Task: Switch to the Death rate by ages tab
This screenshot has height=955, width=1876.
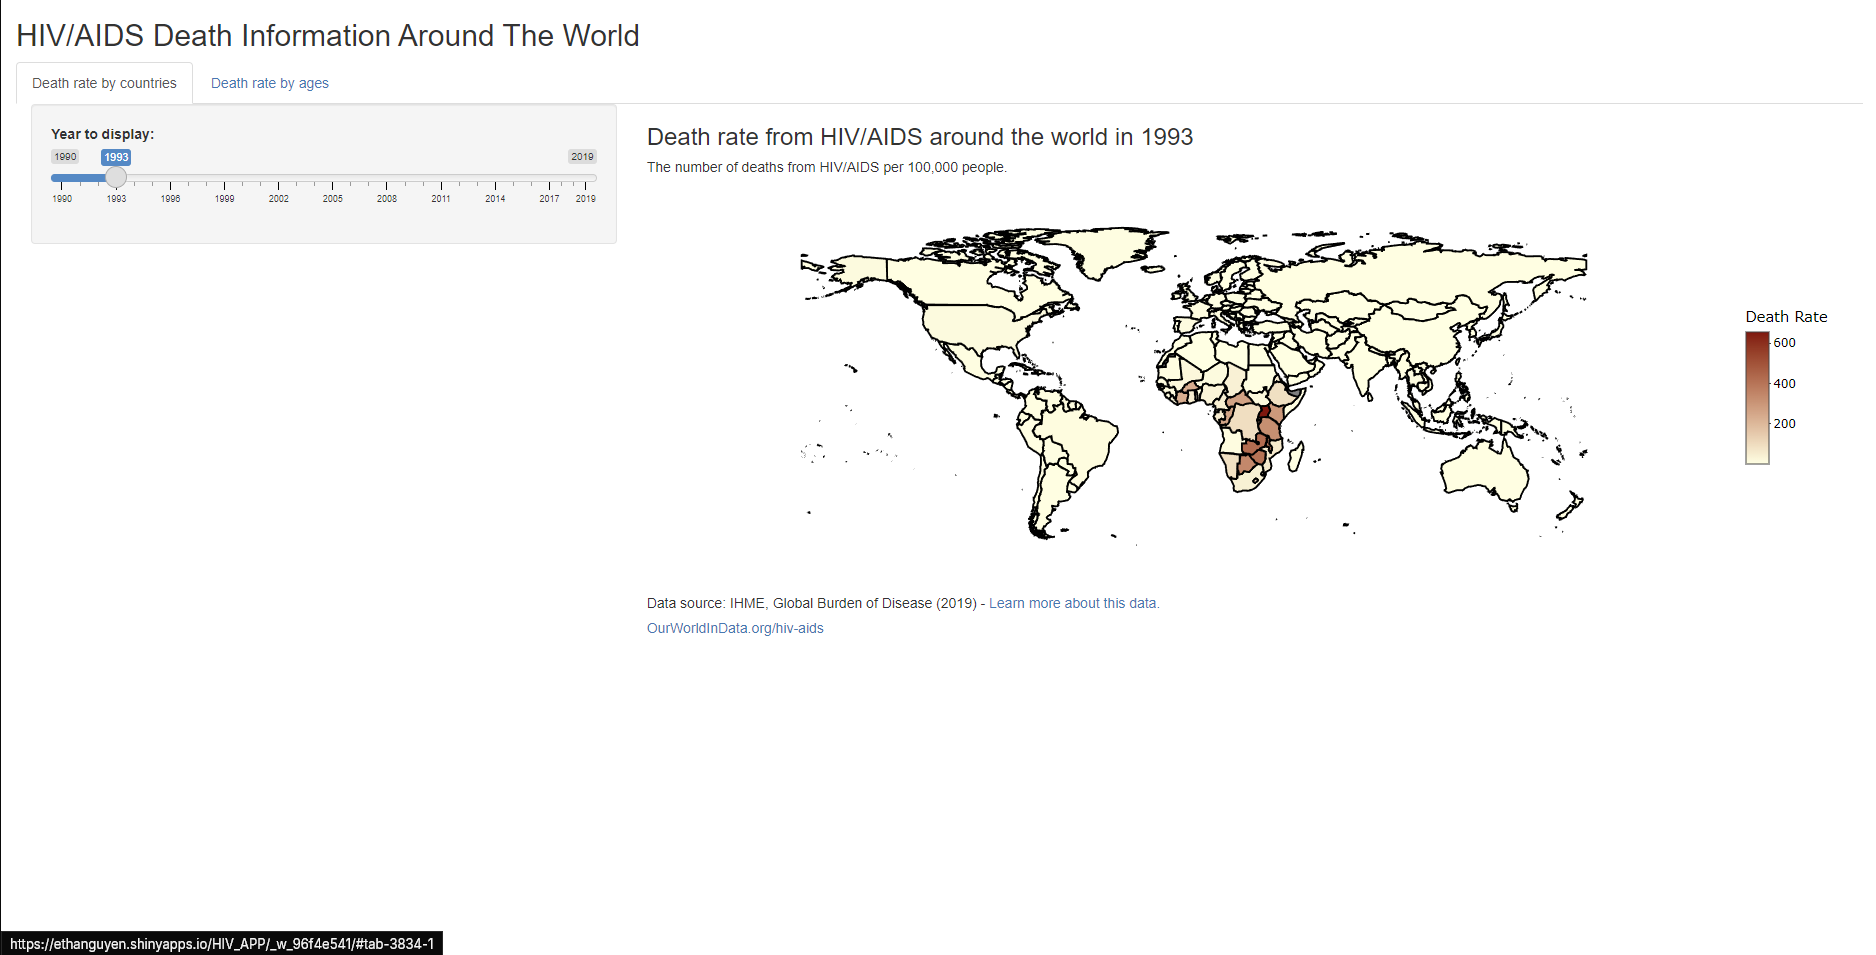Action: click(x=269, y=83)
